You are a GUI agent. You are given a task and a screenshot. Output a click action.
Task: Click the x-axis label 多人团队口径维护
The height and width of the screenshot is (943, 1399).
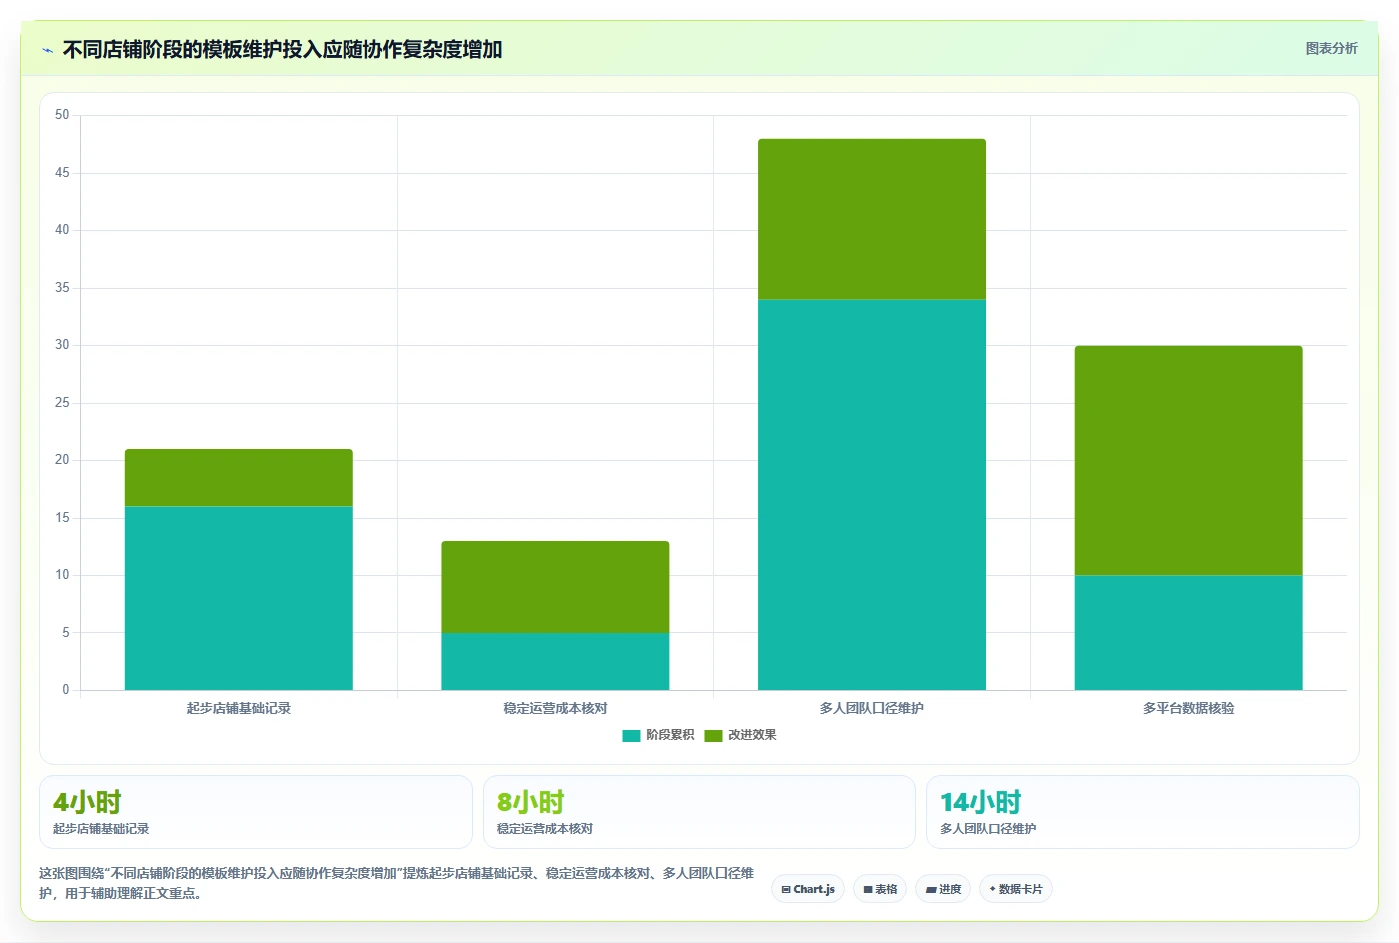pos(872,708)
